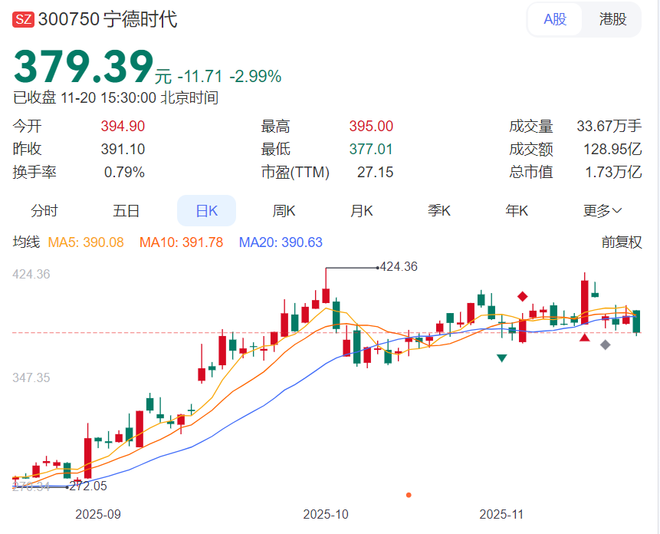Screen dimensions: 660x534
Task: Click the orange dot below the chart
Action: [x=408, y=494]
